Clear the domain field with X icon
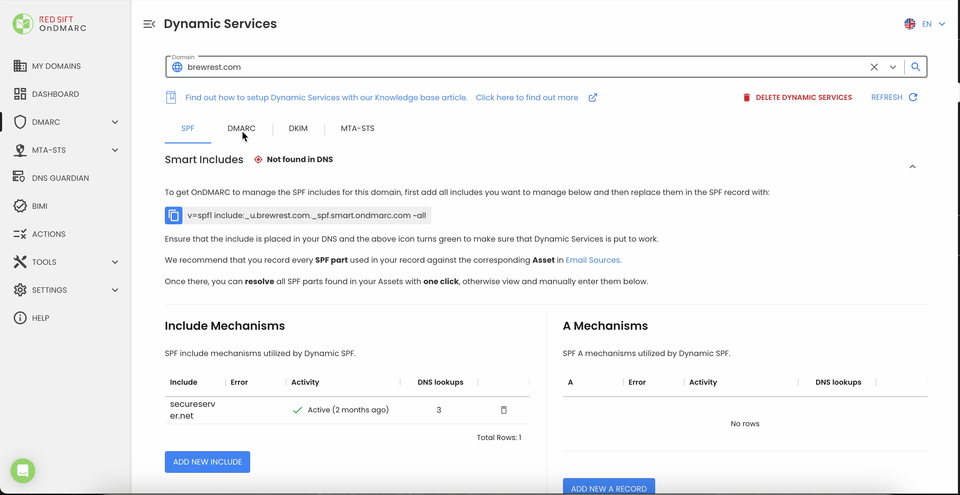 [x=874, y=67]
